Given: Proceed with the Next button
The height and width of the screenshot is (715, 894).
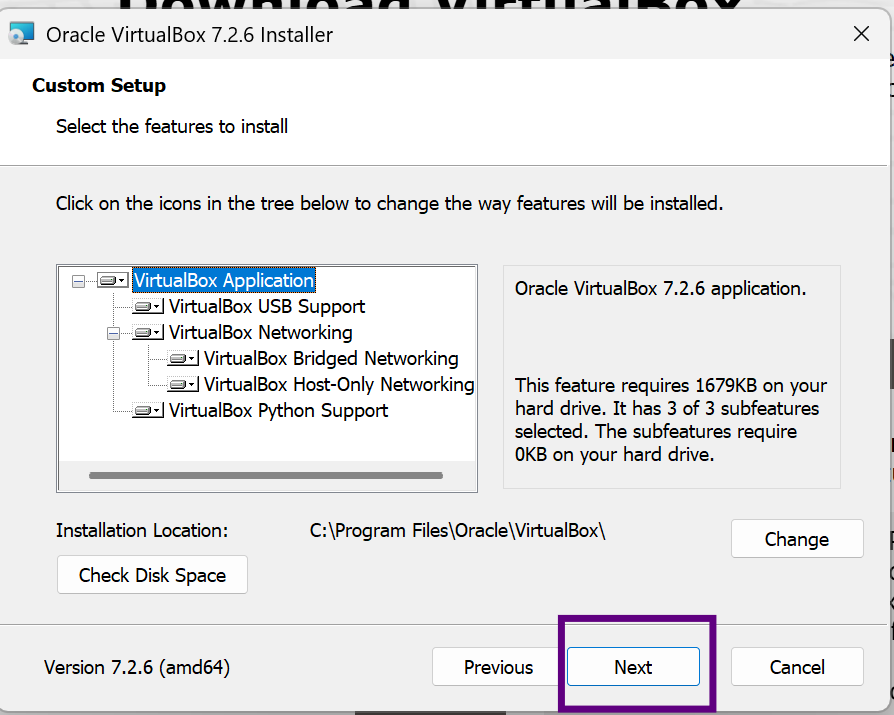Looking at the screenshot, I should pos(633,667).
